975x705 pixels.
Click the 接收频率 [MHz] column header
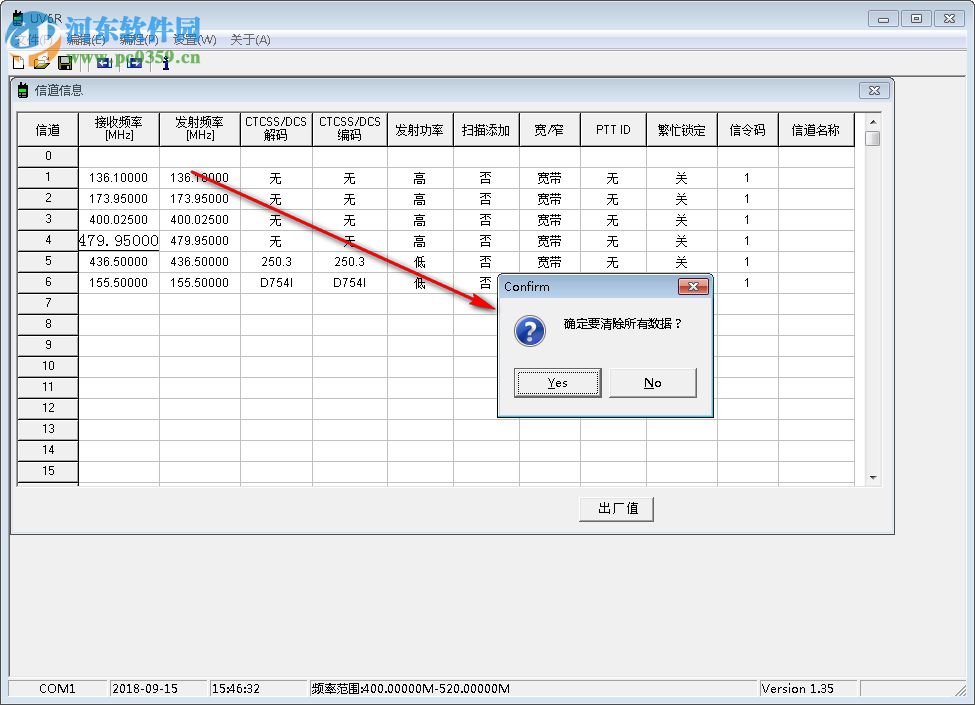(119, 129)
